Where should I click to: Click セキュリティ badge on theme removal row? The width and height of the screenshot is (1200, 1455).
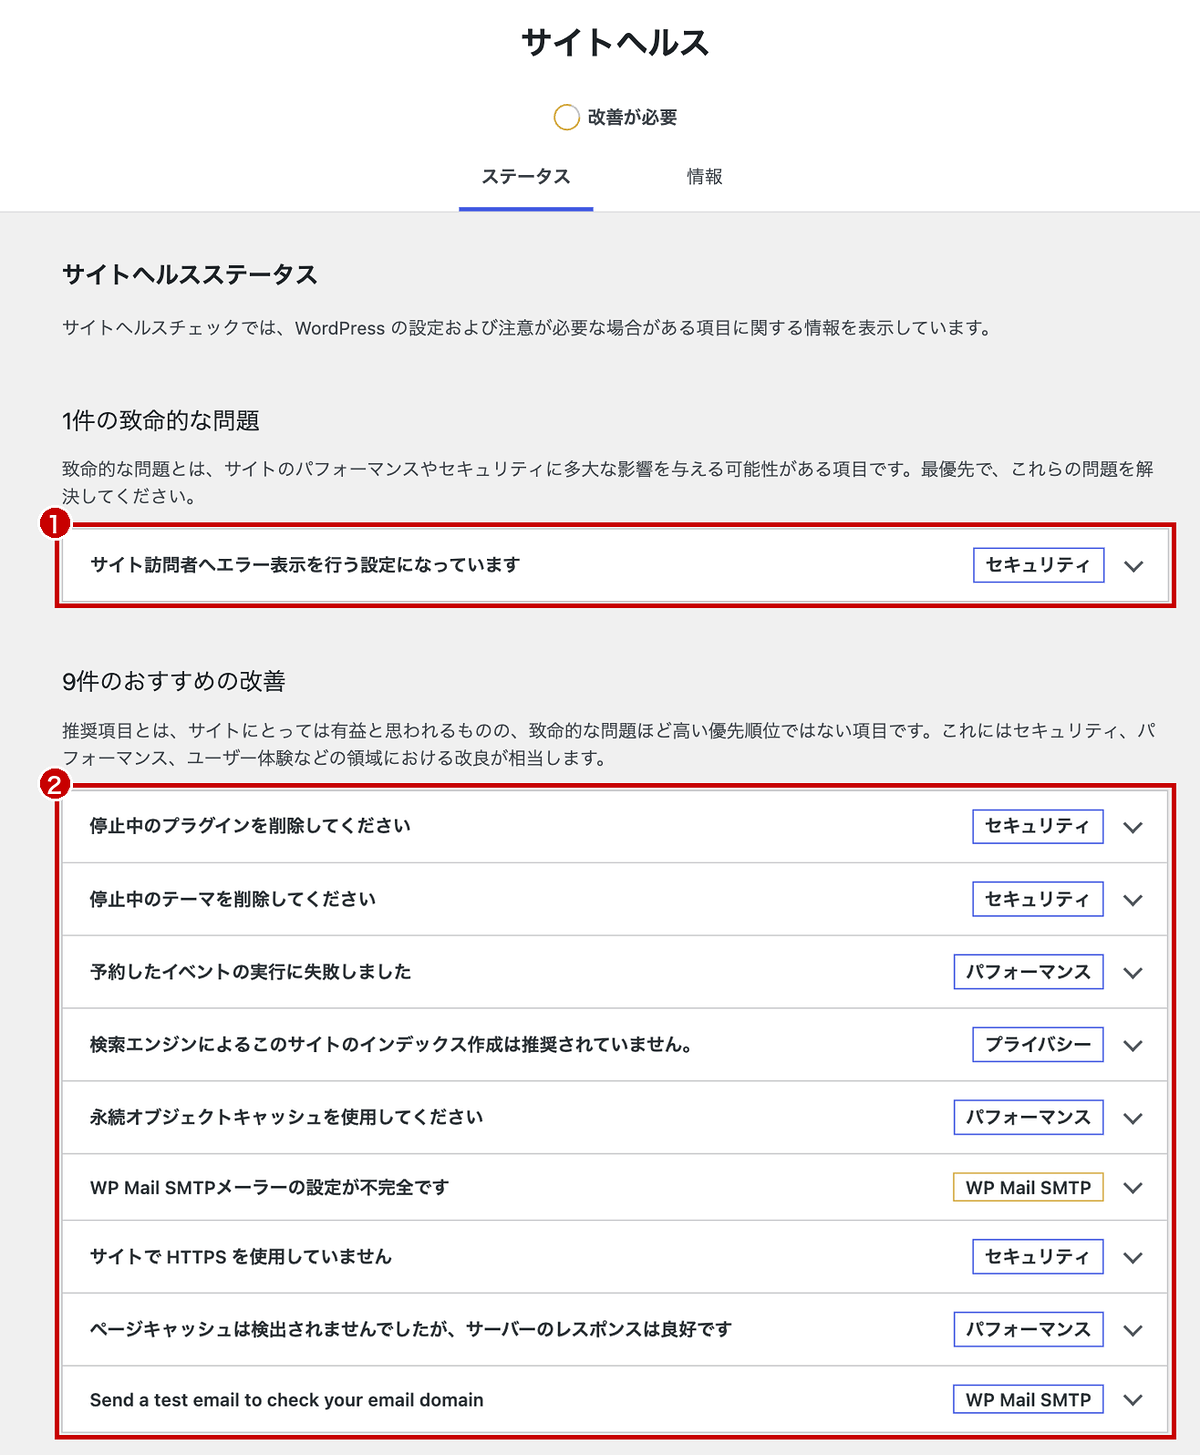[x=1038, y=899]
